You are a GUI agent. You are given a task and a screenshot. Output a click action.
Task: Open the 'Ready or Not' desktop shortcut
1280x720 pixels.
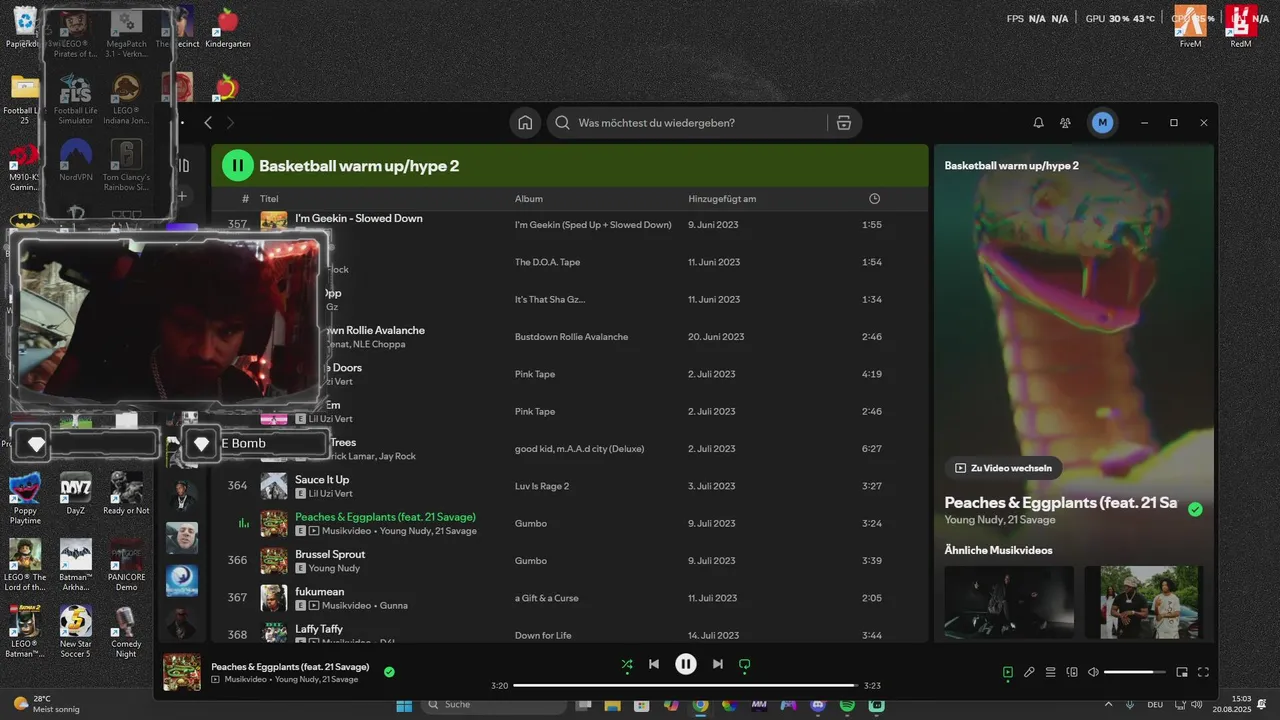[x=126, y=494]
